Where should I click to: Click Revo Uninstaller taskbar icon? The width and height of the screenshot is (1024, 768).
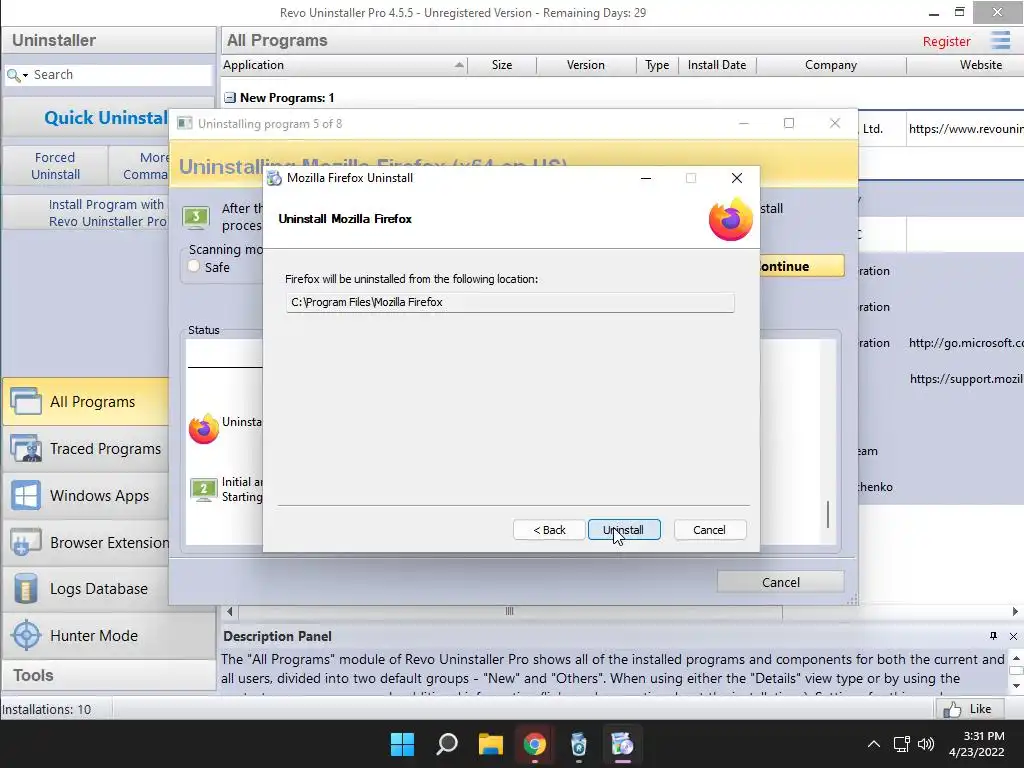tap(579, 744)
